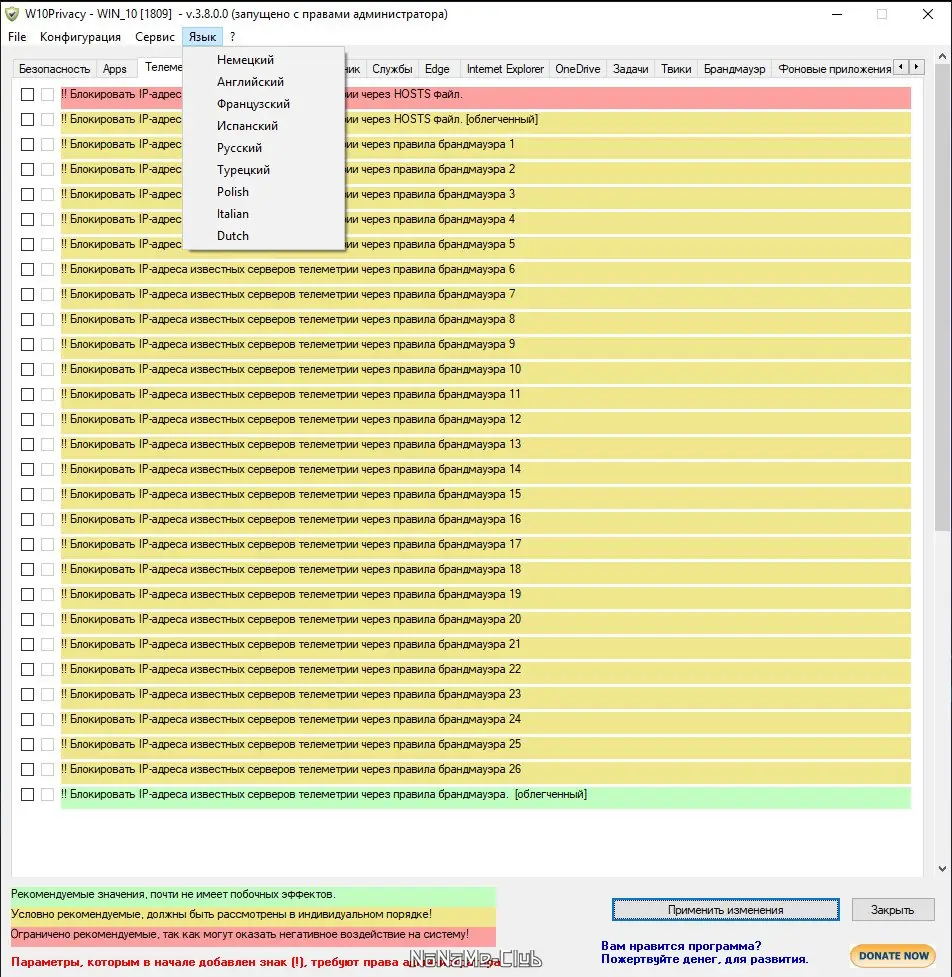The width and height of the screenshot is (952, 977).
Task: Check first checkbox of правила брандмауэра 6 row
Action: 27,270
